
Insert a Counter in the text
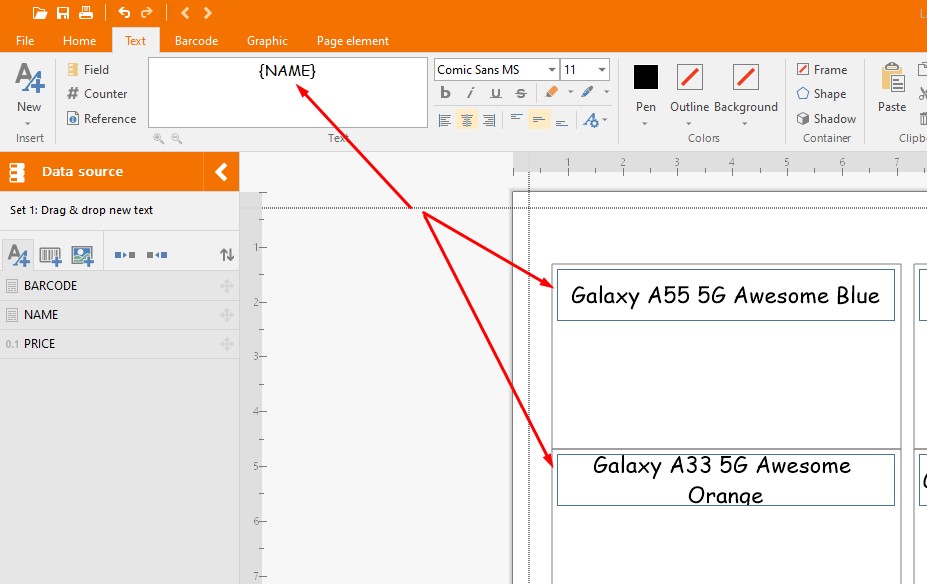[97, 94]
